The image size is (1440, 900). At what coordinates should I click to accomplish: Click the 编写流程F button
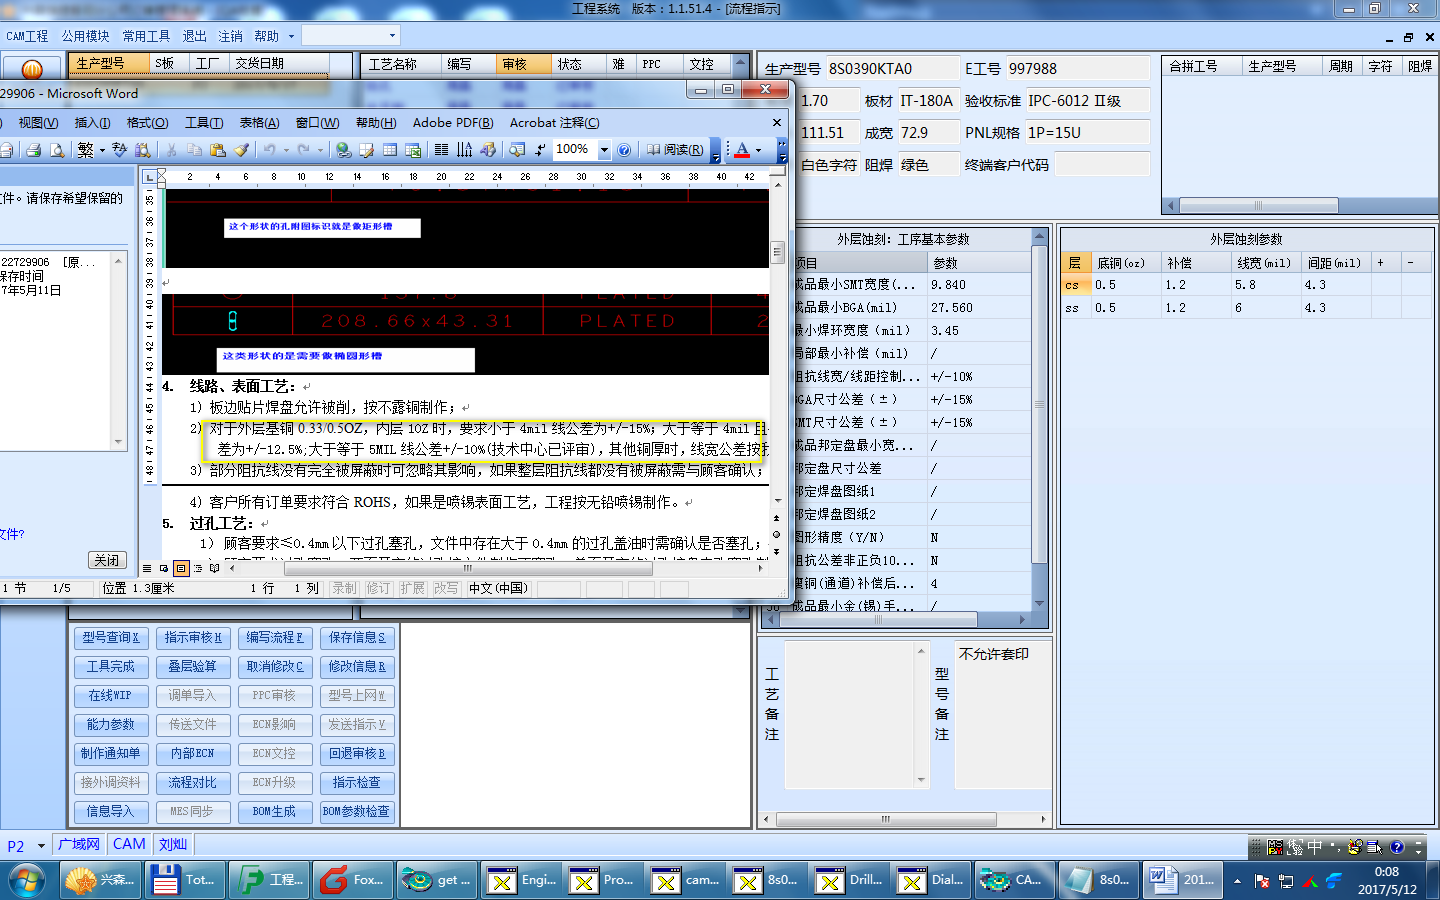click(x=275, y=638)
